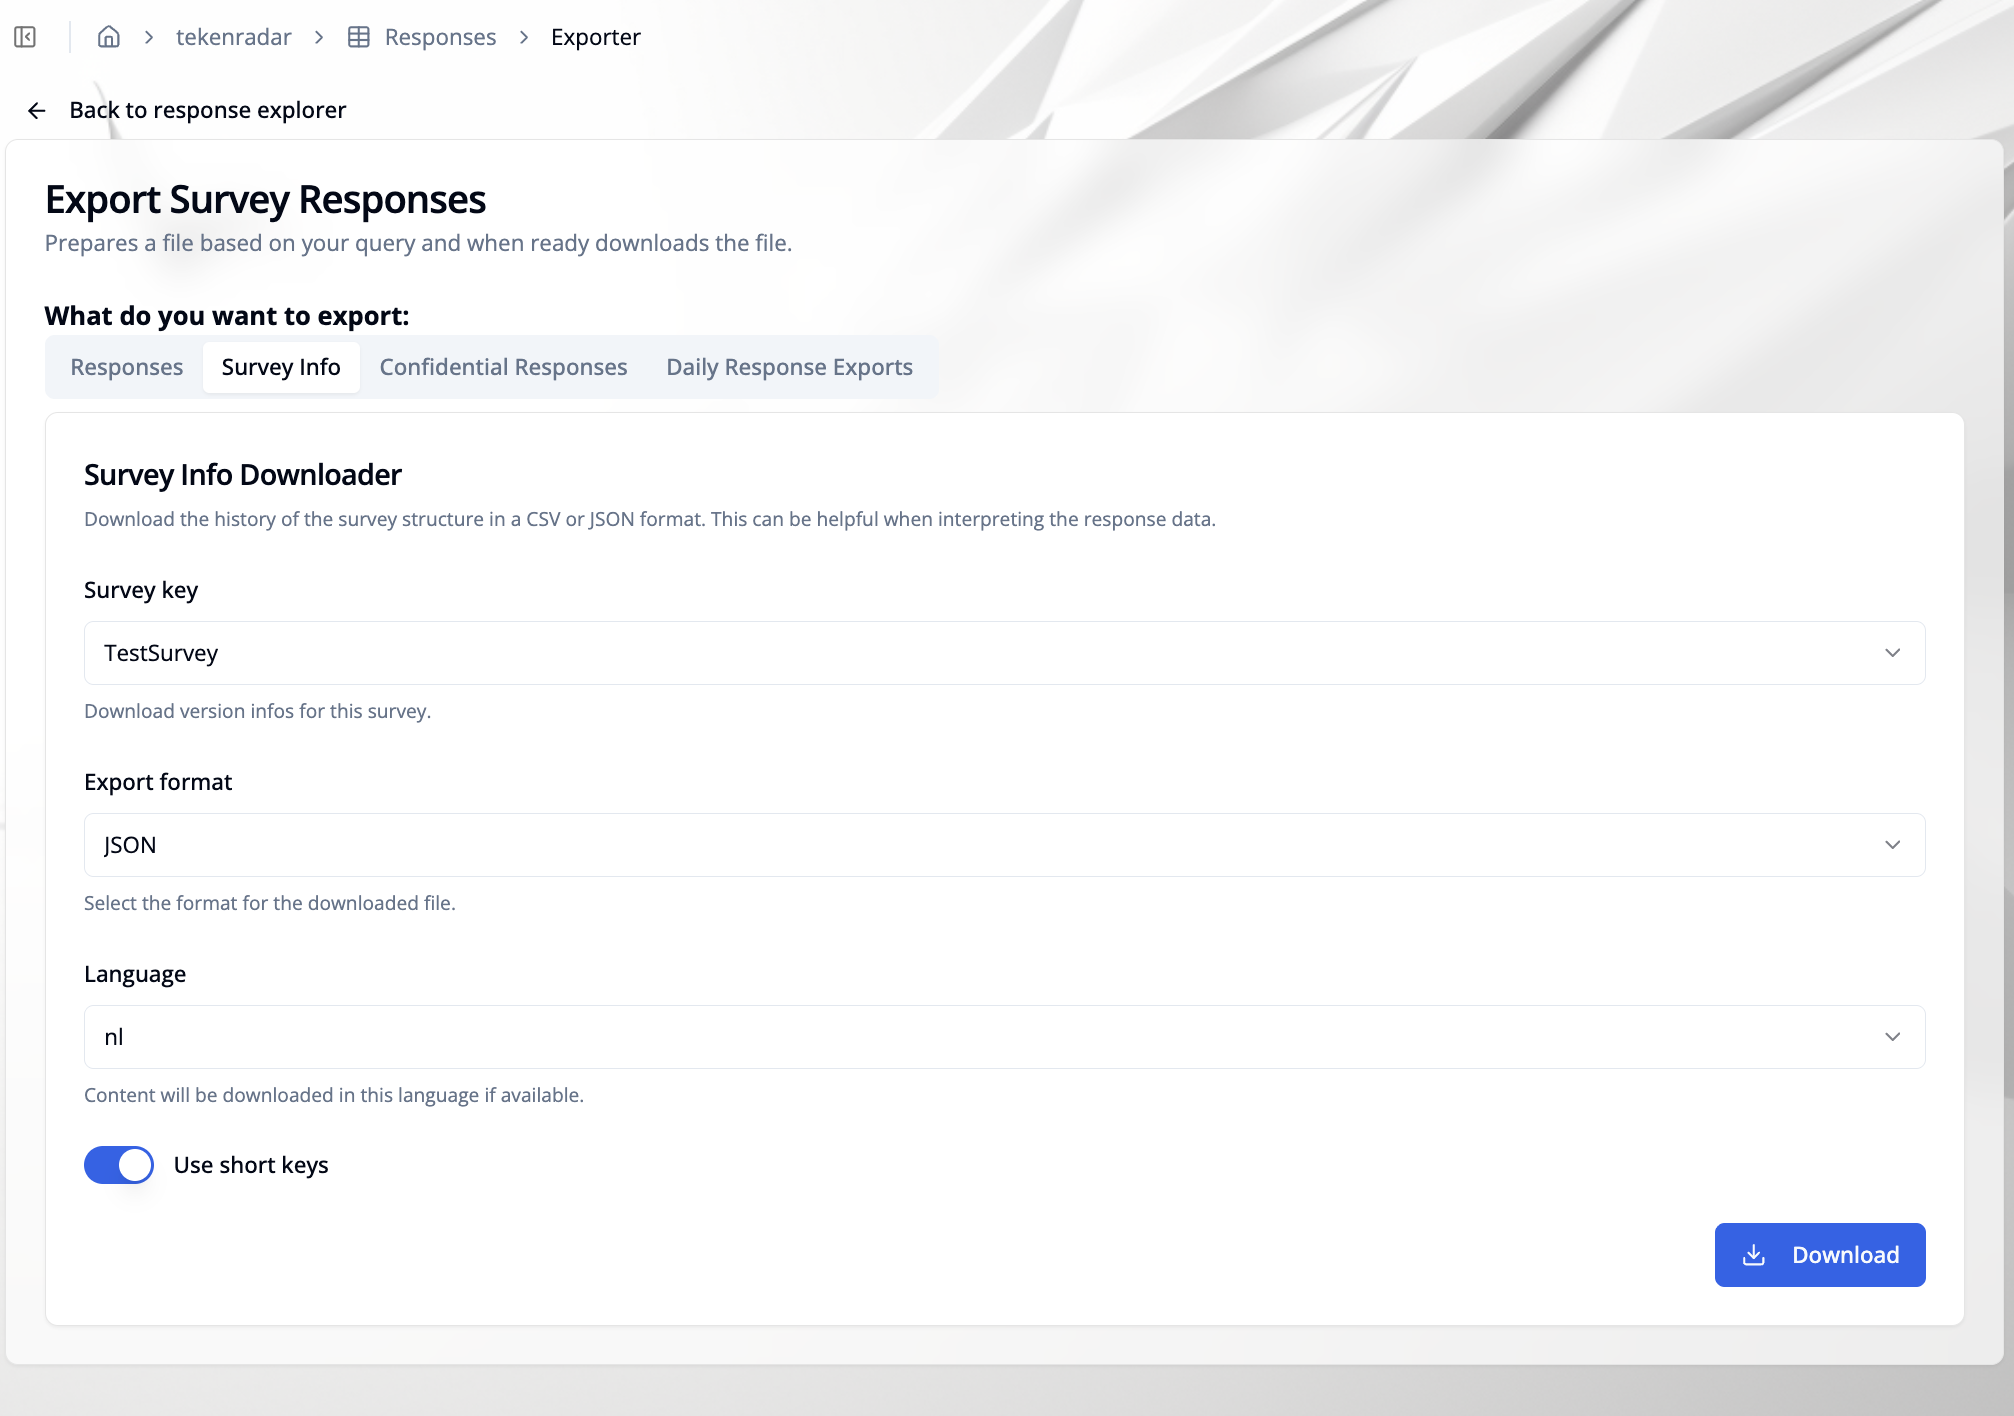Collapse the sidebar using the panel icon
2014x1416 pixels.
tap(25, 36)
